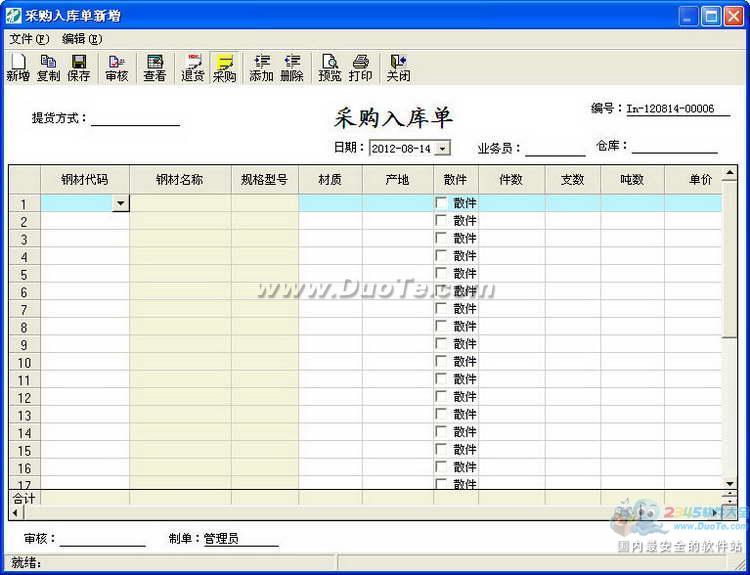Click the 件数 column header
Viewport: 750px width, 575px height.
(x=511, y=179)
